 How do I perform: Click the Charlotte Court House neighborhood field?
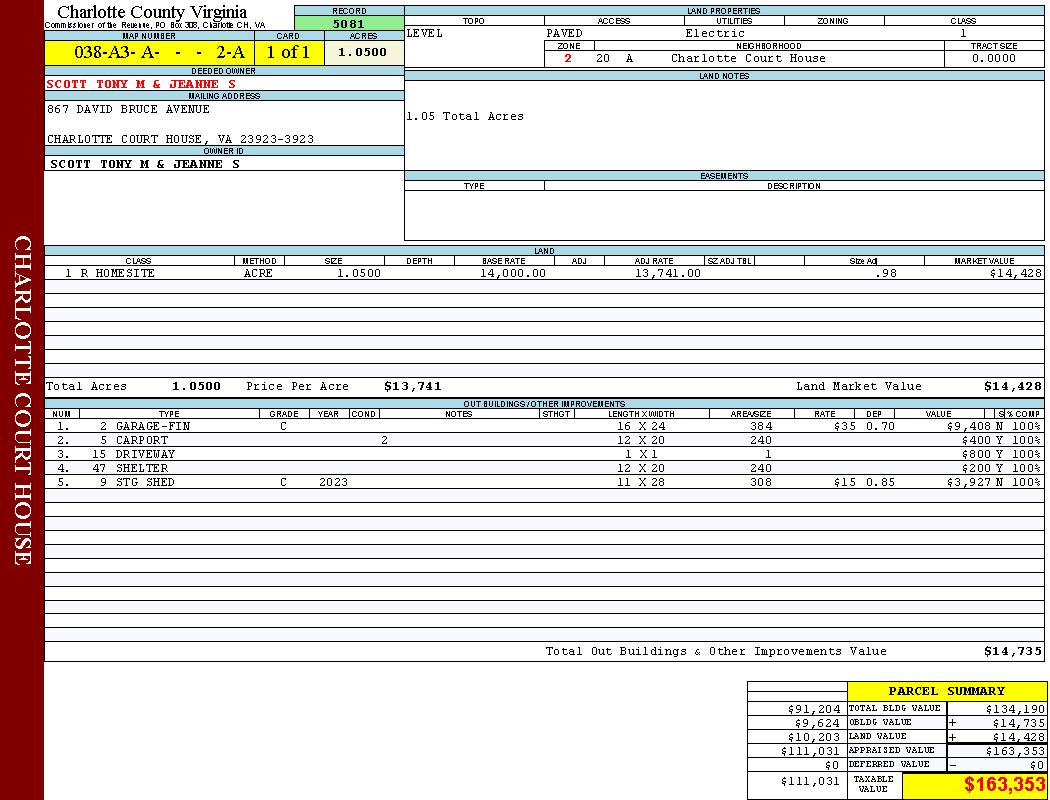coord(748,59)
